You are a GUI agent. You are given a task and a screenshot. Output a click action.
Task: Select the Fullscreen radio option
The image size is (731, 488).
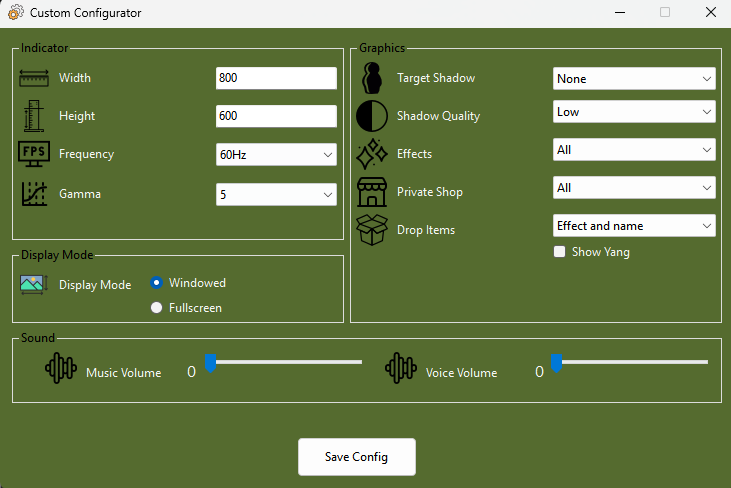tap(157, 308)
